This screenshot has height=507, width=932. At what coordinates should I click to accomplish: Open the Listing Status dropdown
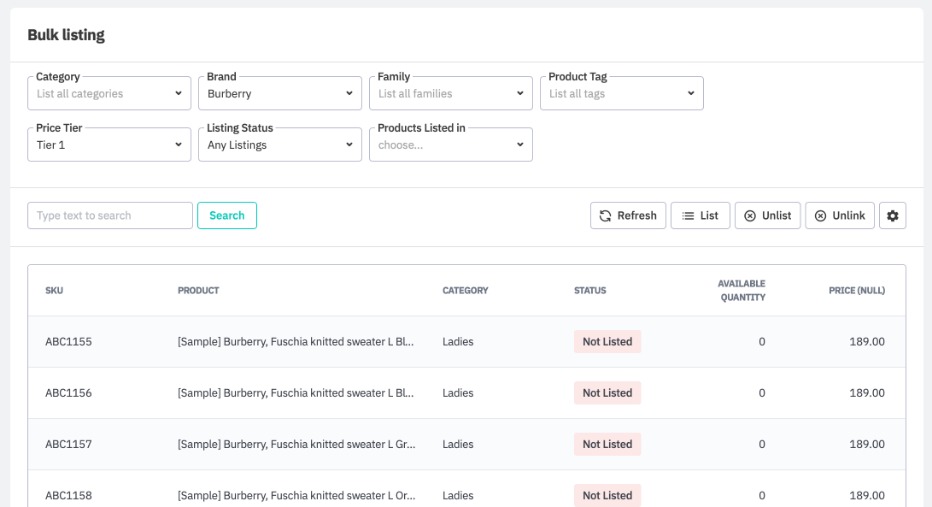pyautogui.click(x=280, y=145)
